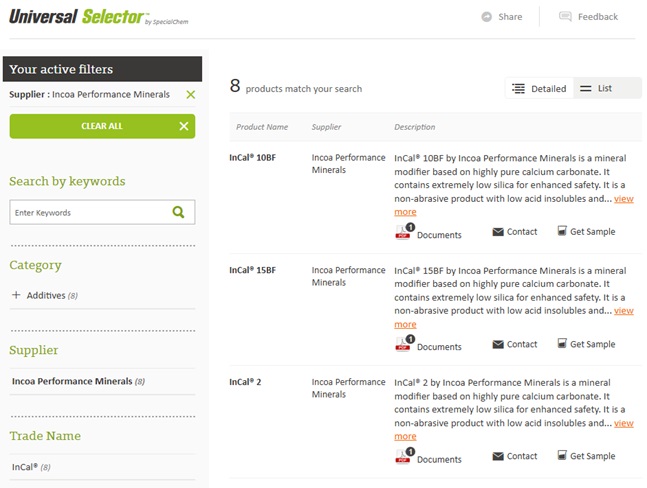Click the Enter Keywords search field
Viewport: 647px width, 488px height.
(x=91, y=212)
